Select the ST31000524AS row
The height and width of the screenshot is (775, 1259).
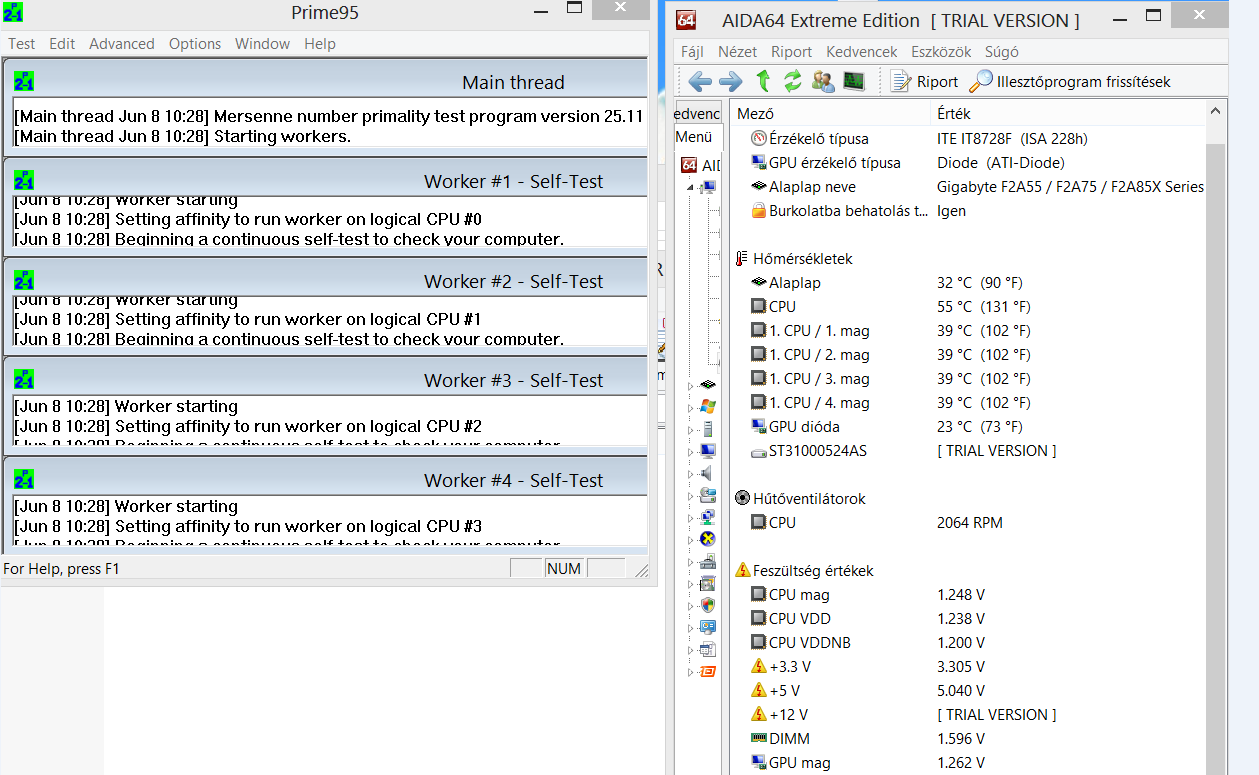(968, 451)
